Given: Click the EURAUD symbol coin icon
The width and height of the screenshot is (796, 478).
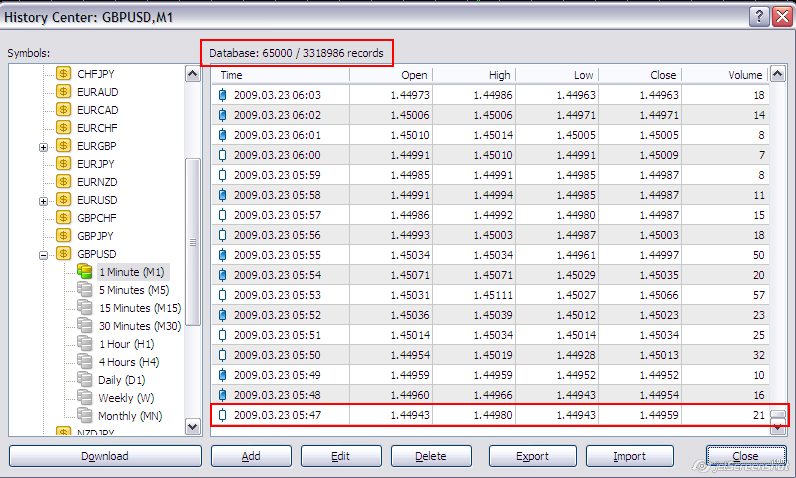Looking at the screenshot, I should pos(63,92).
